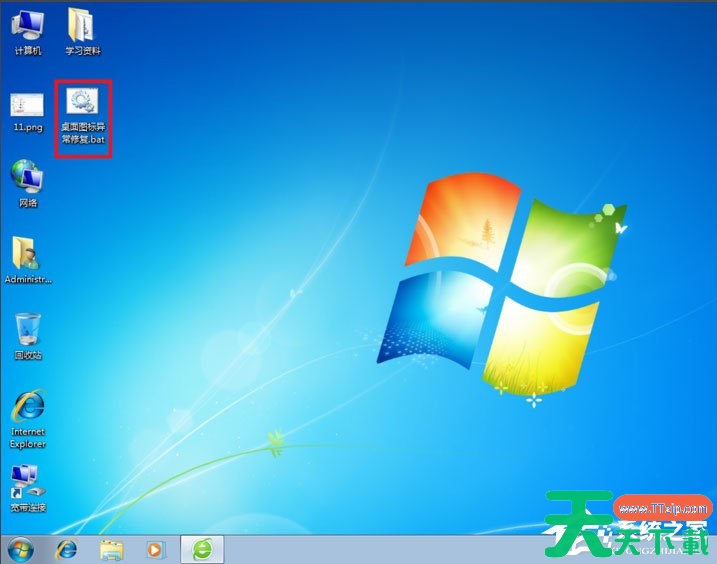717x564 pixels.
Task: Select the Administrator user folder icon
Action: [x=28, y=259]
